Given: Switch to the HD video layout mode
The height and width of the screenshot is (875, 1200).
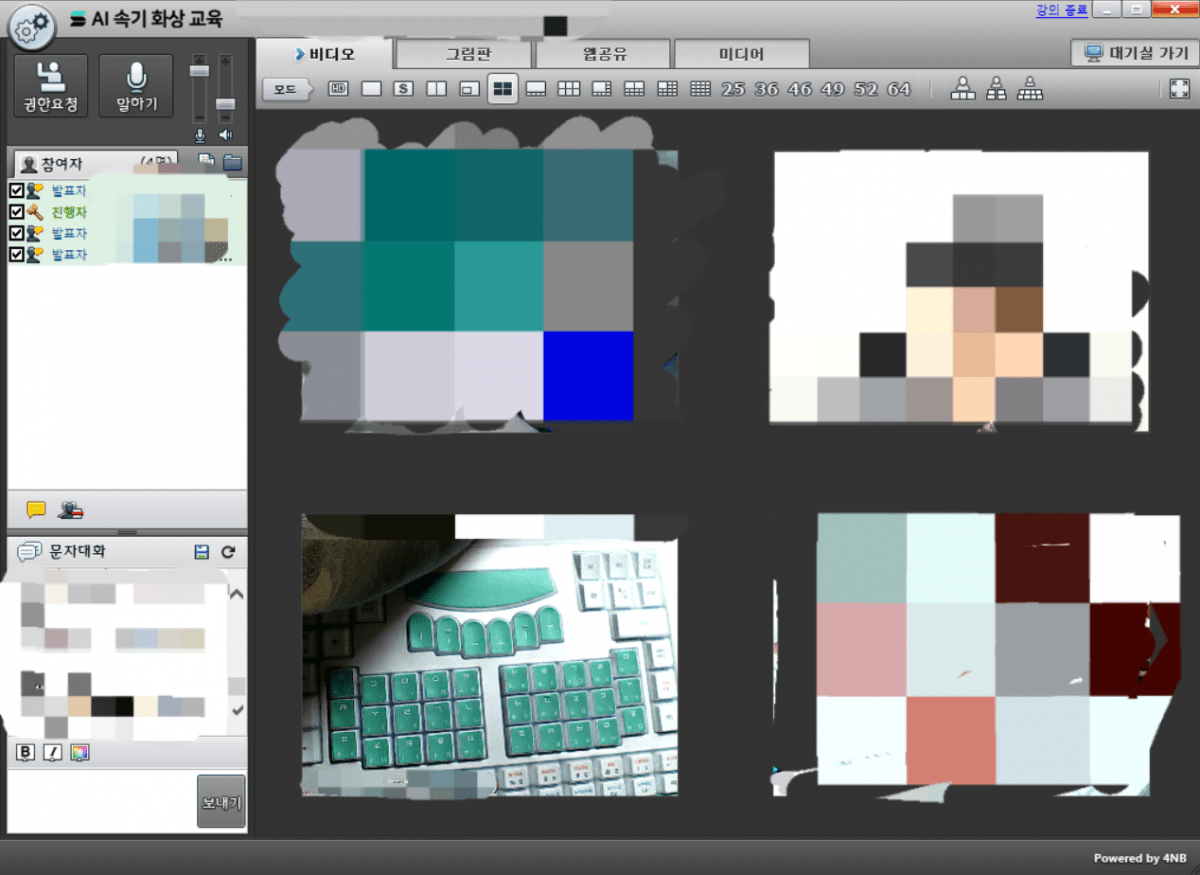Looking at the screenshot, I should tap(339, 89).
